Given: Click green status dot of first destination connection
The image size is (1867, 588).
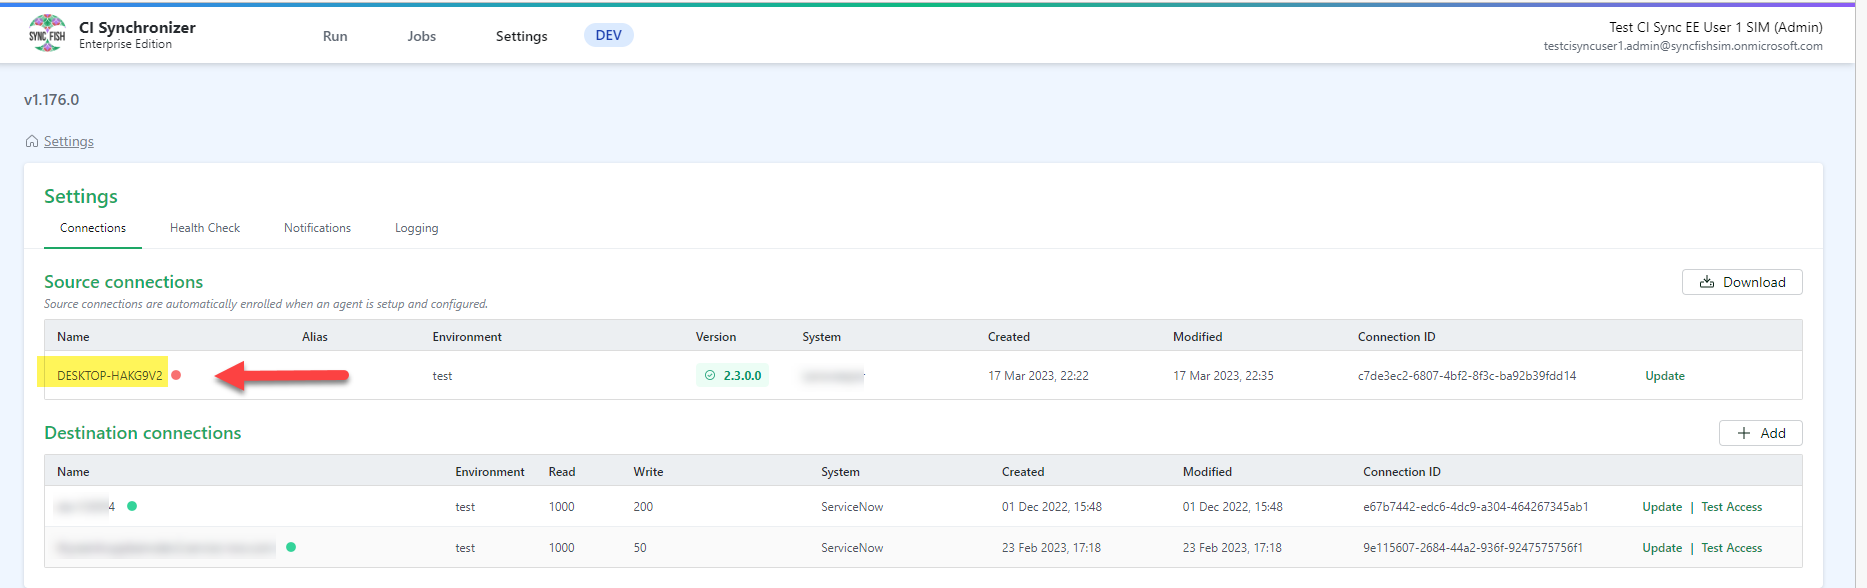Looking at the screenshot, I should coord(132,506).
